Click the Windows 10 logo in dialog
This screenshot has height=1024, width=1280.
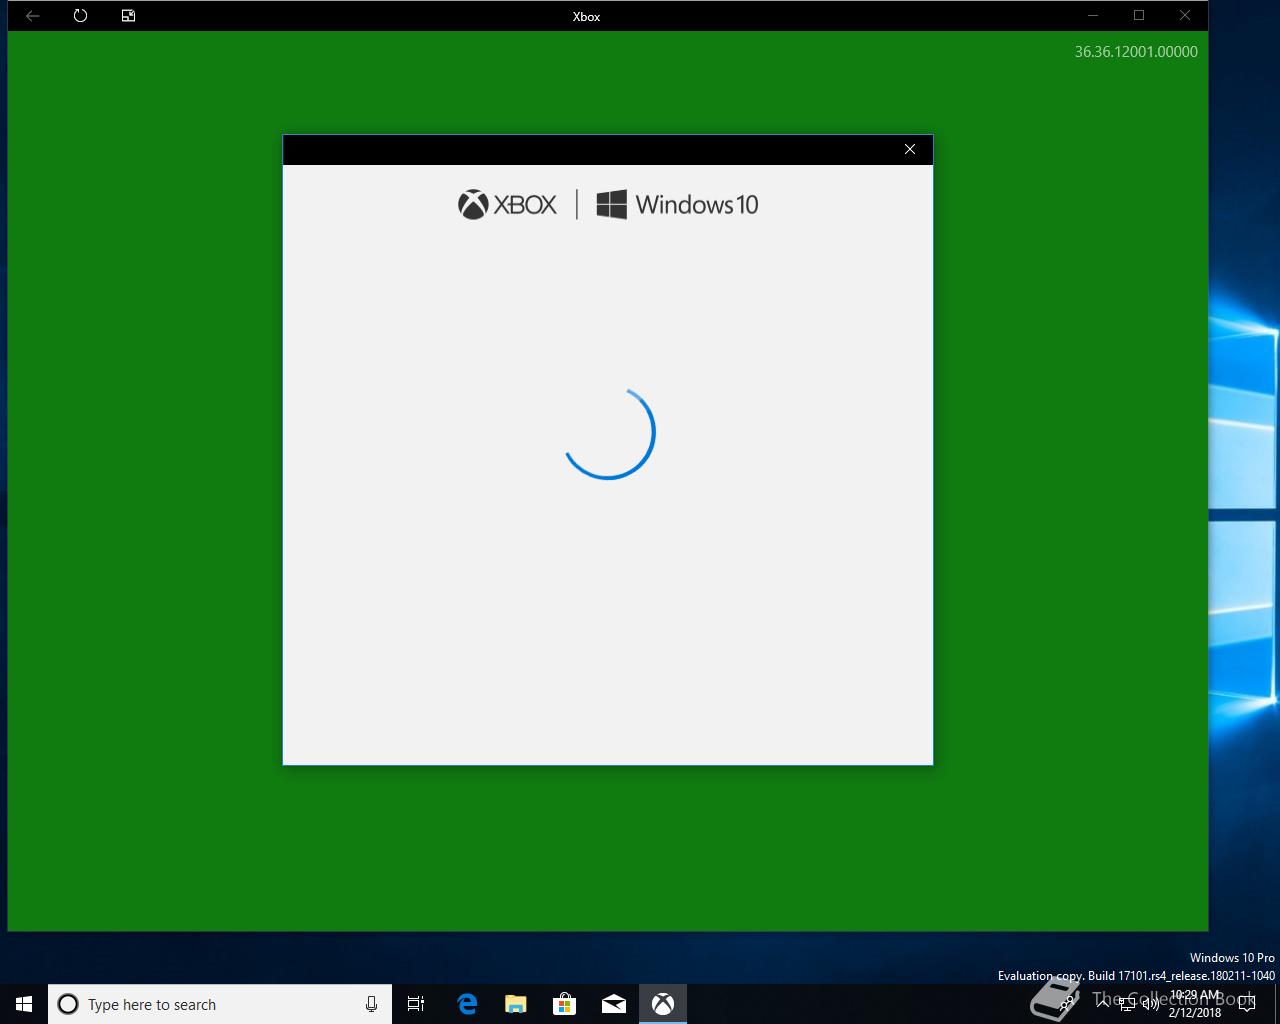point(677,205)
